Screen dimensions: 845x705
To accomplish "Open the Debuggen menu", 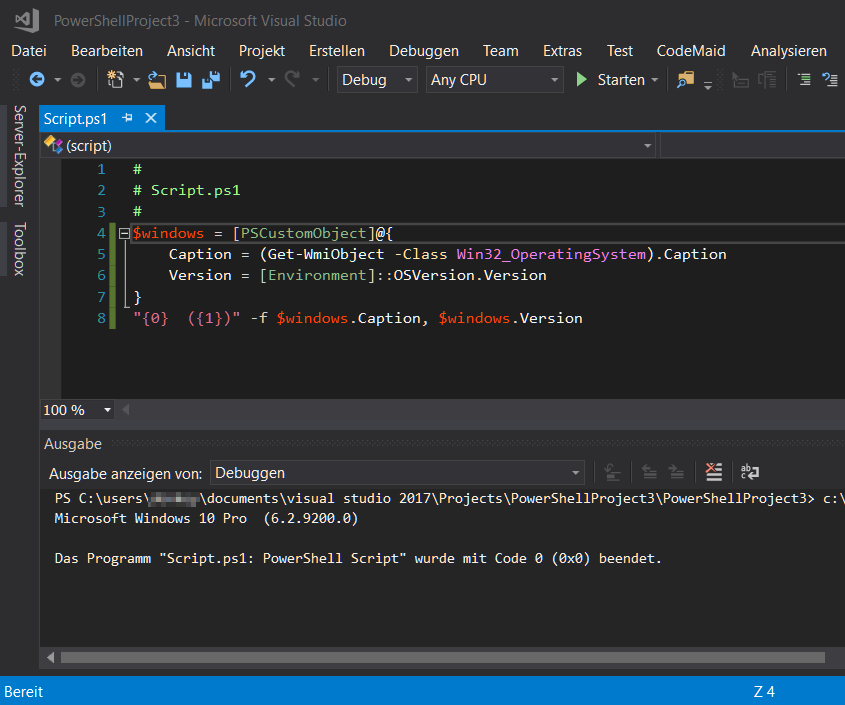I will point(423,50).
